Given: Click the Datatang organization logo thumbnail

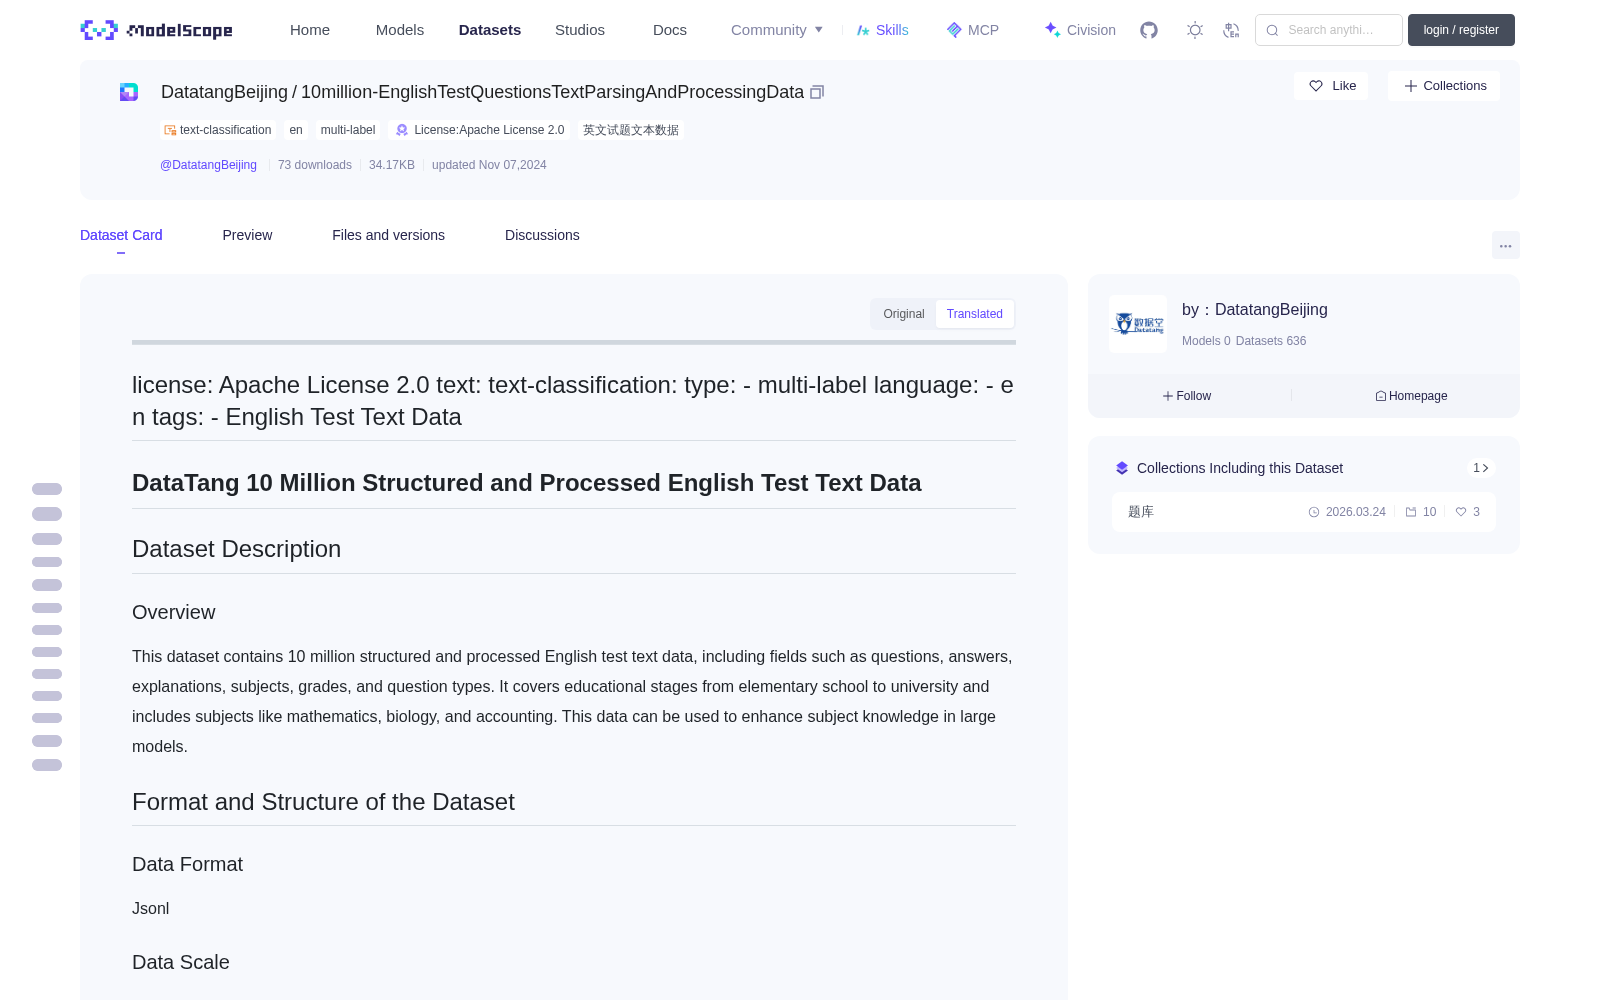Looking at the screenshot, I should pos(1138,324).
